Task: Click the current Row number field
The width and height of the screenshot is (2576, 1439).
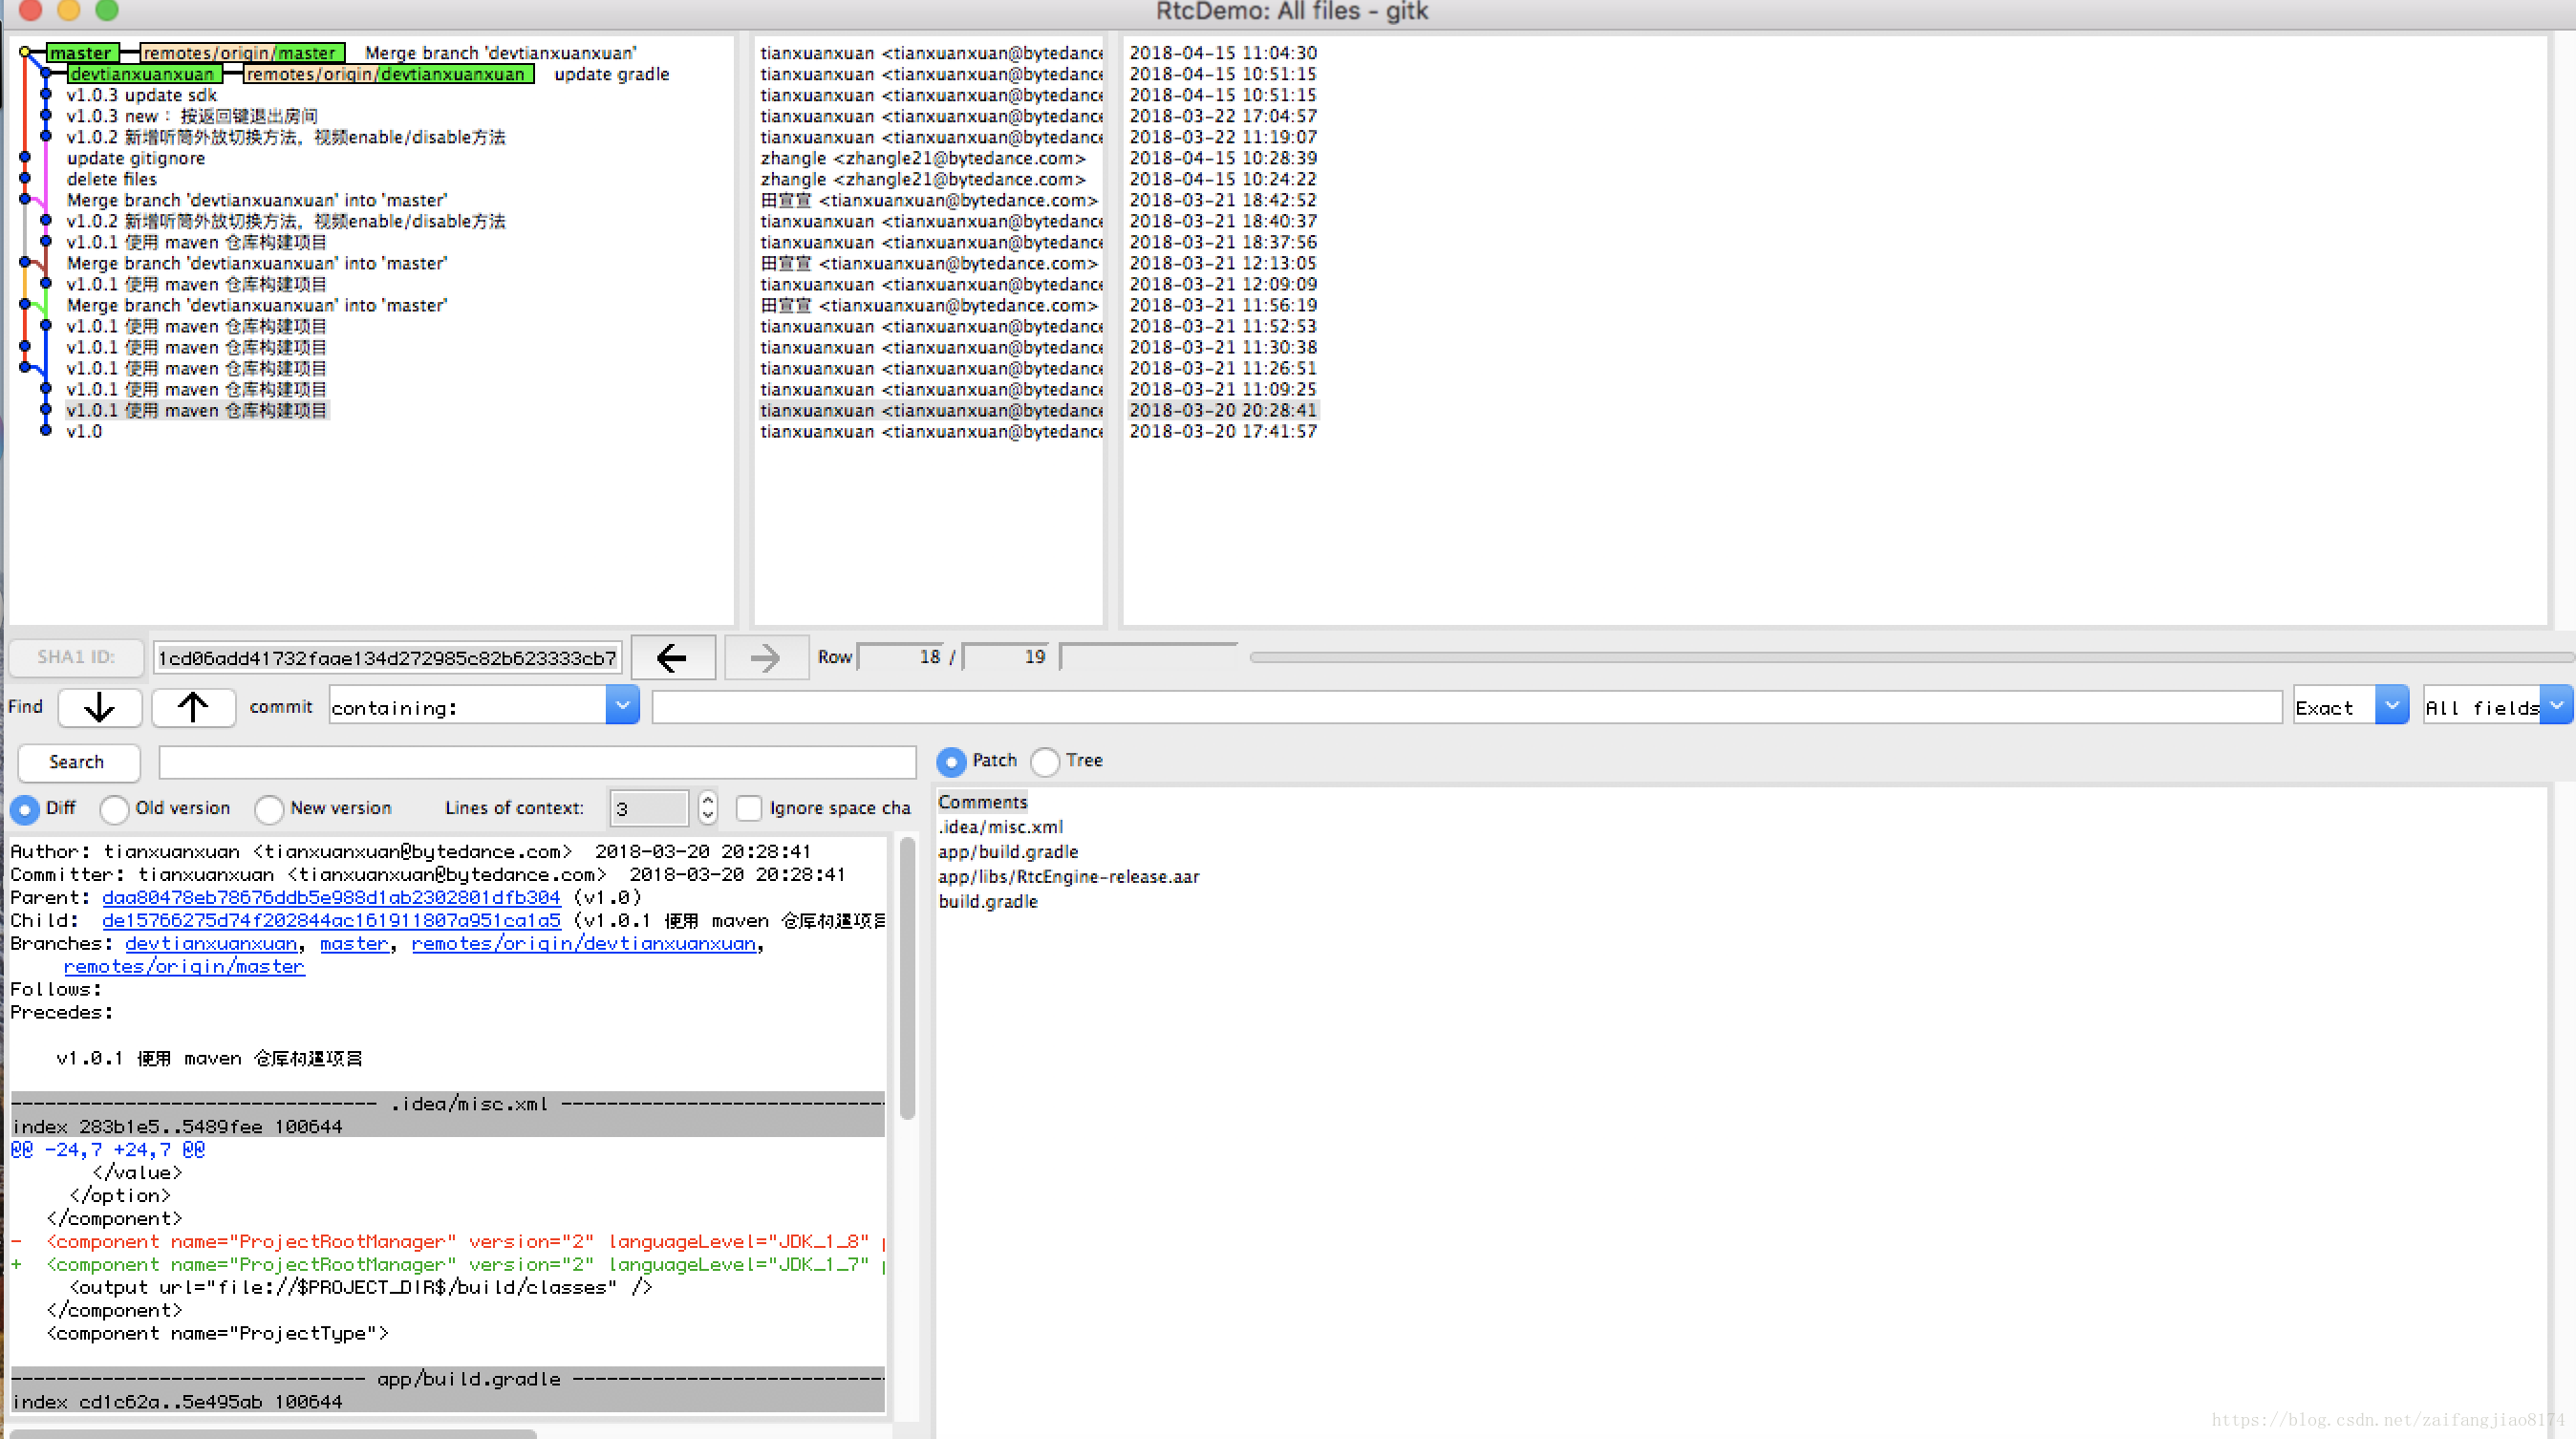Action: [x=902, y=657]
